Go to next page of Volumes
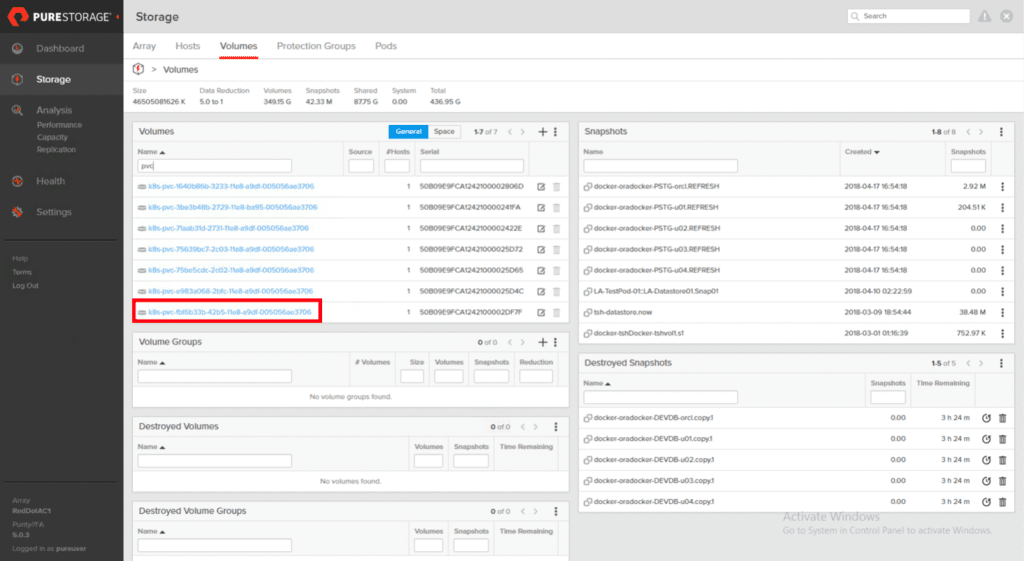1024x561 pixels. pos(522,132)
